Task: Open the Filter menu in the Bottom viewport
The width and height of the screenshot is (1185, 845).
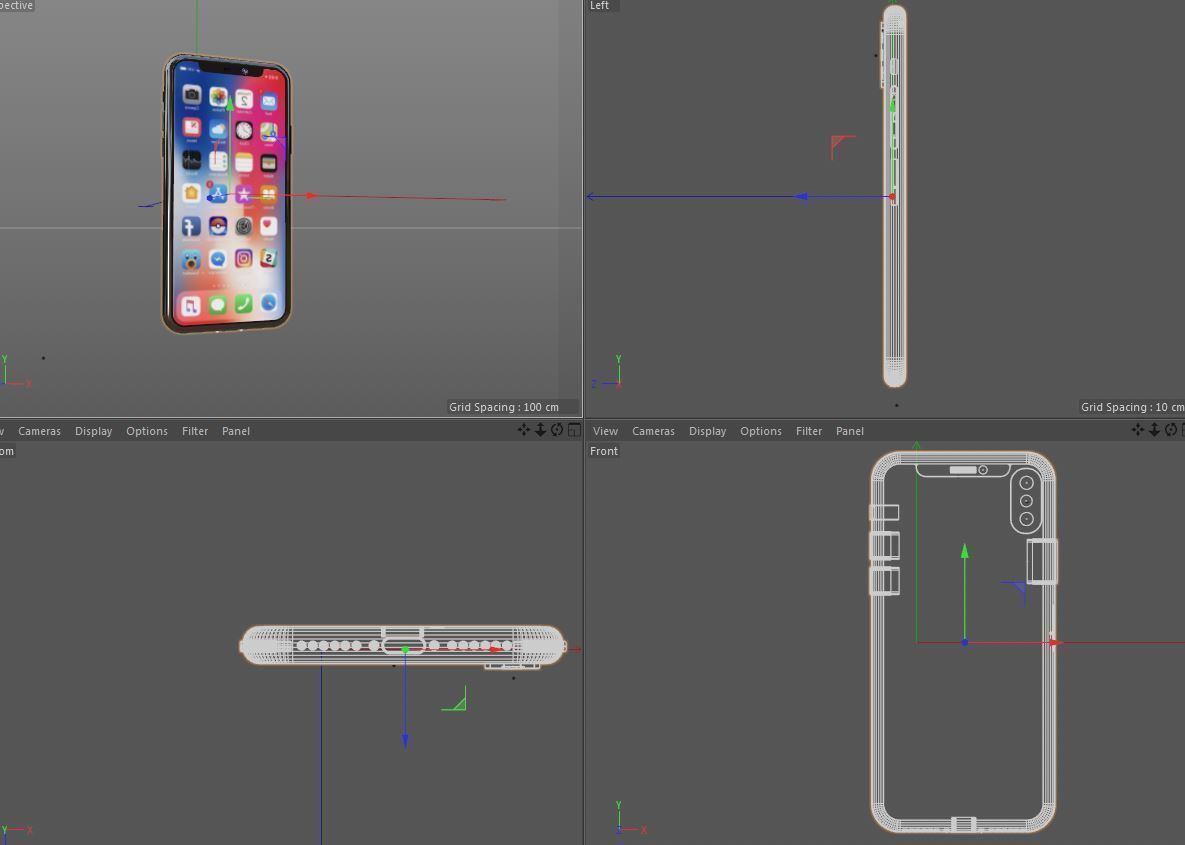Action: tap(195, 431)
